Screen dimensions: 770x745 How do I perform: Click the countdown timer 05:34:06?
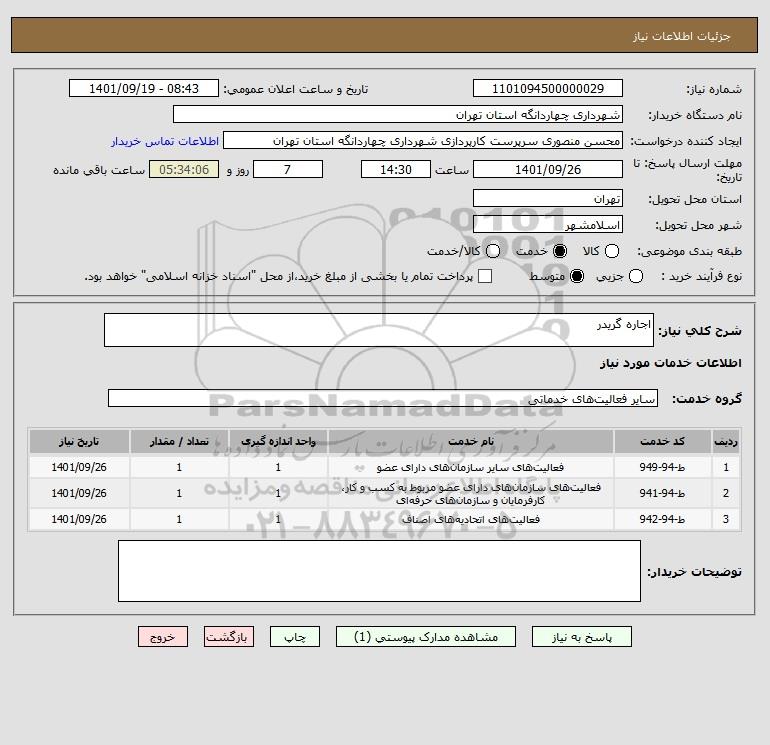[x=184, y=169]
